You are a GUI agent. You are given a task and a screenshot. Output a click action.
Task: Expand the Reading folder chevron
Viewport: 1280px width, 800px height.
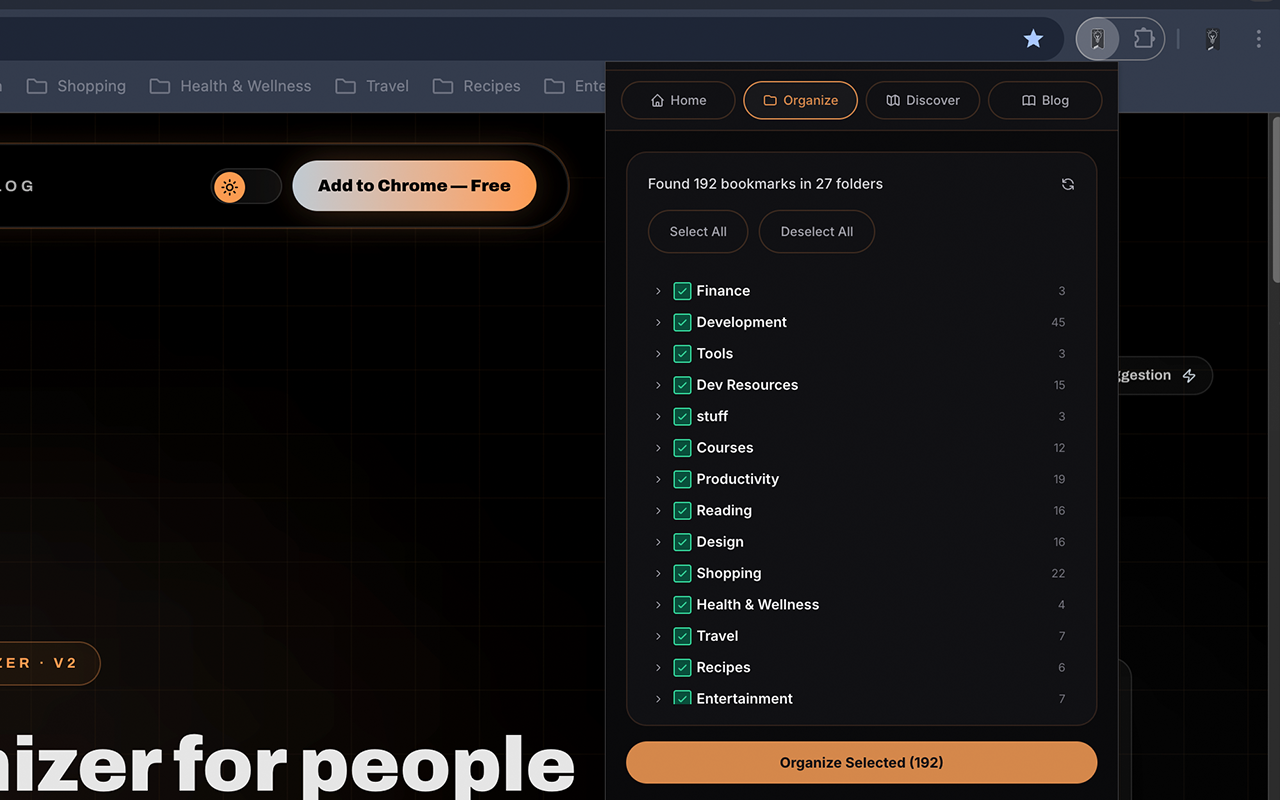658,511
